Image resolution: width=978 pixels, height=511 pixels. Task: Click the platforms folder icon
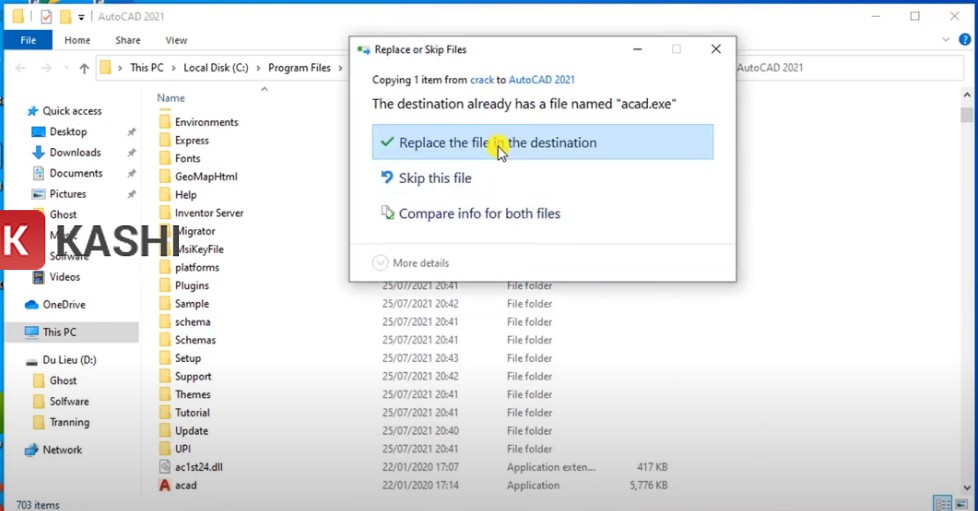(165, 267)
